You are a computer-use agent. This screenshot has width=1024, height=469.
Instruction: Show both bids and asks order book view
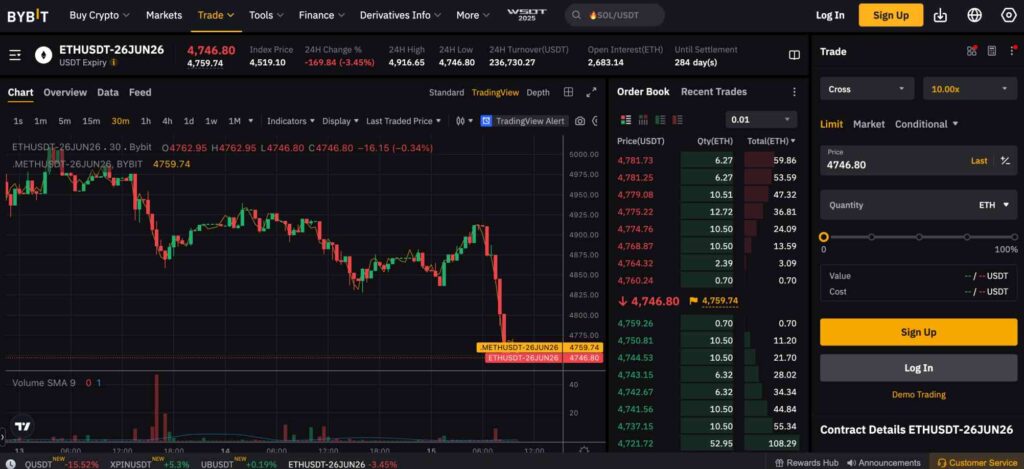coord(626,120)
